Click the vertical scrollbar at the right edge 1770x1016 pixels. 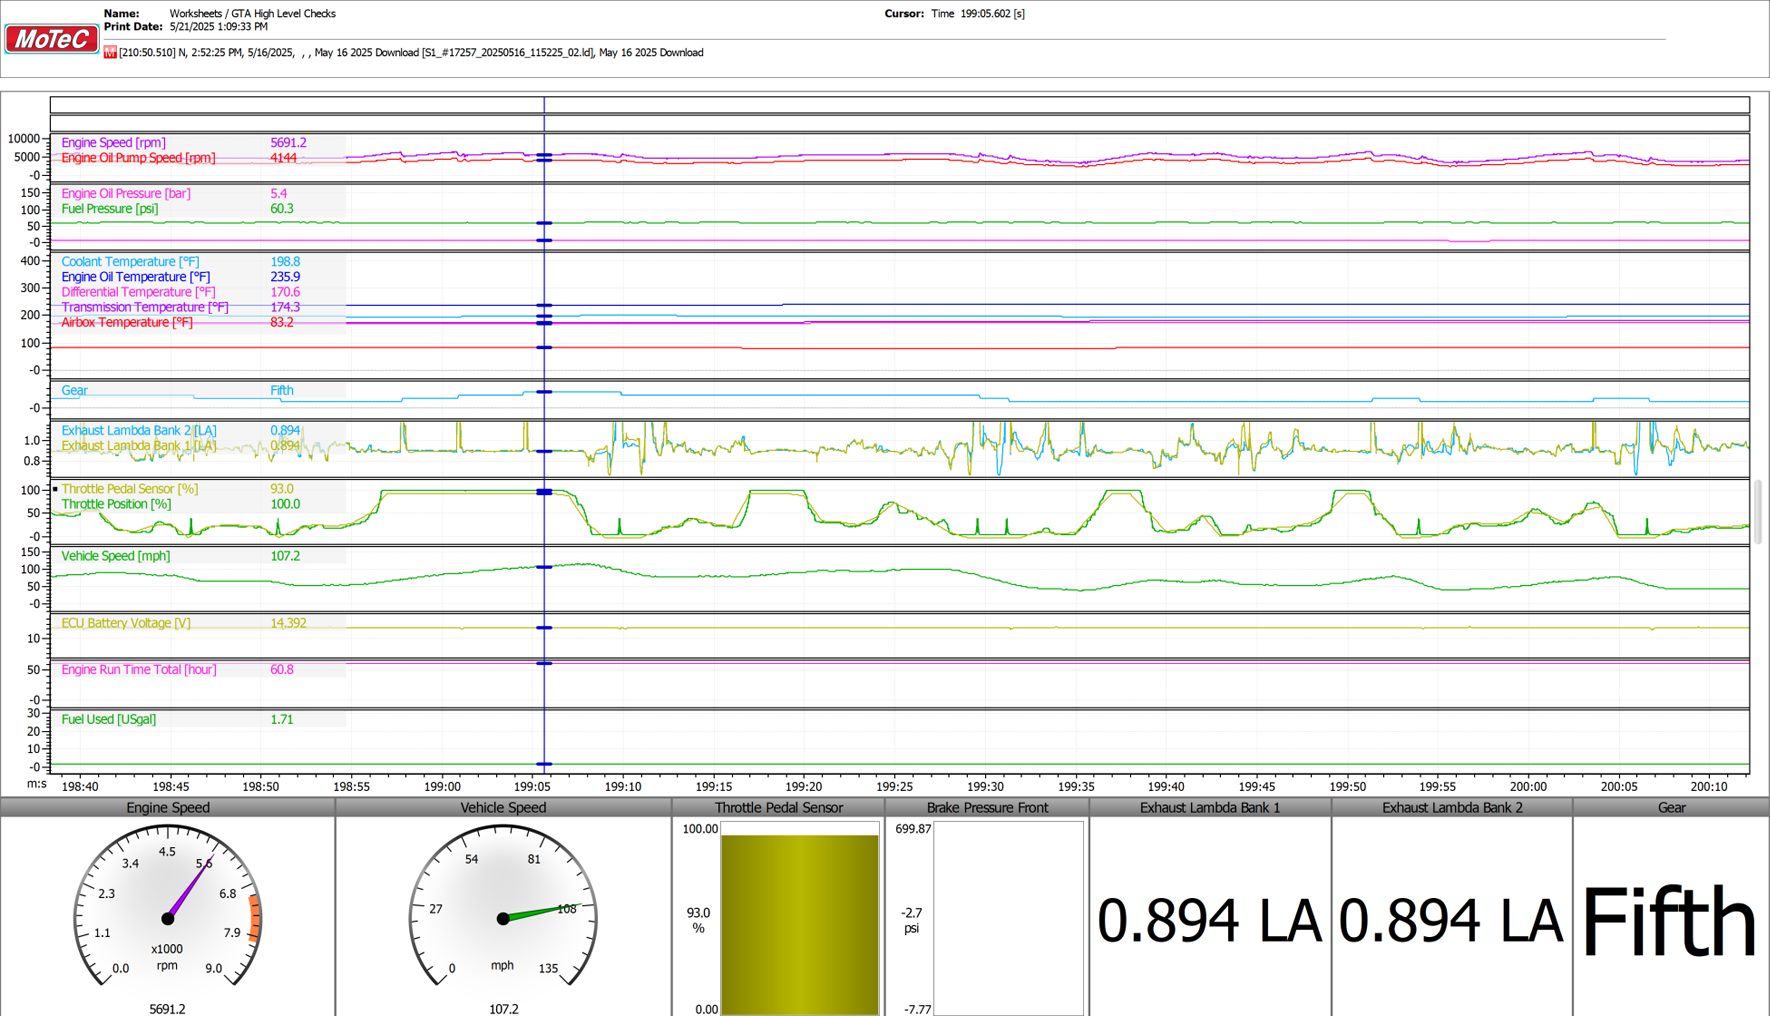1759,512
